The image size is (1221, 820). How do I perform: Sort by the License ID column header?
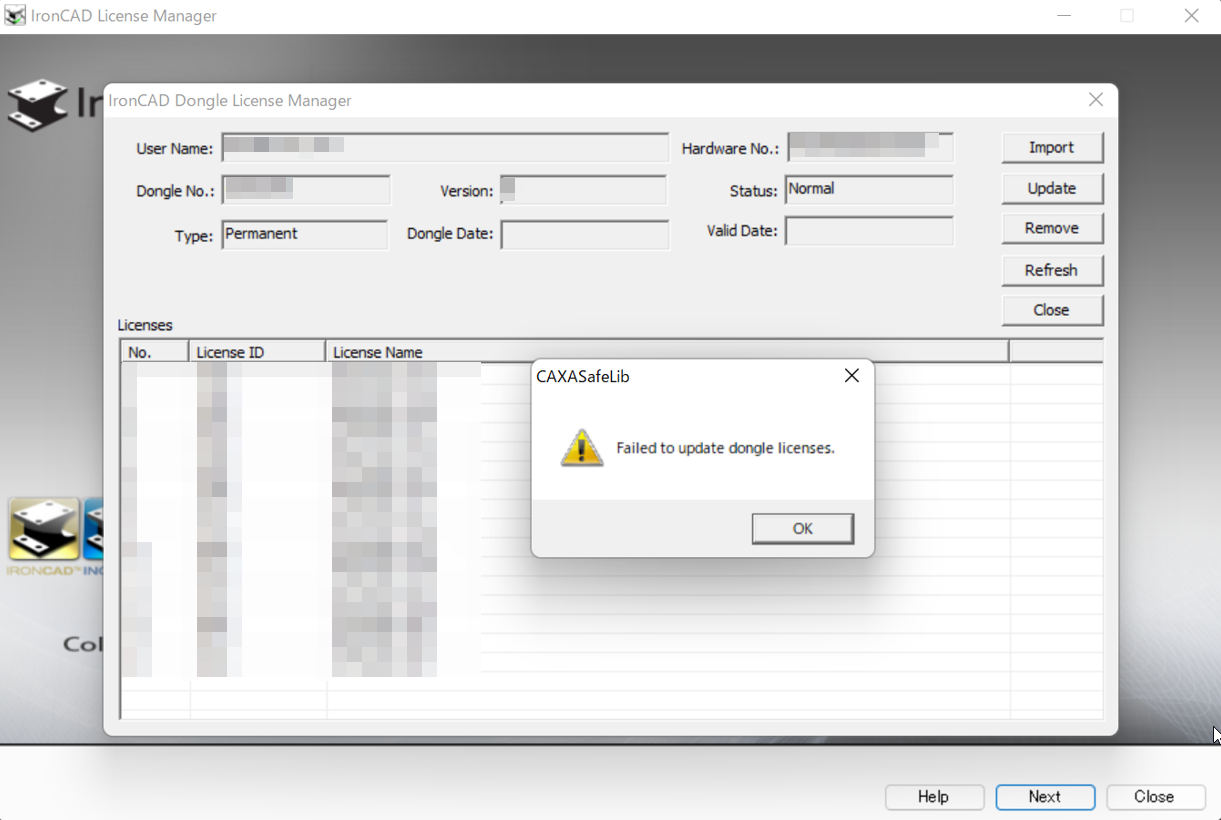point(257,352)
